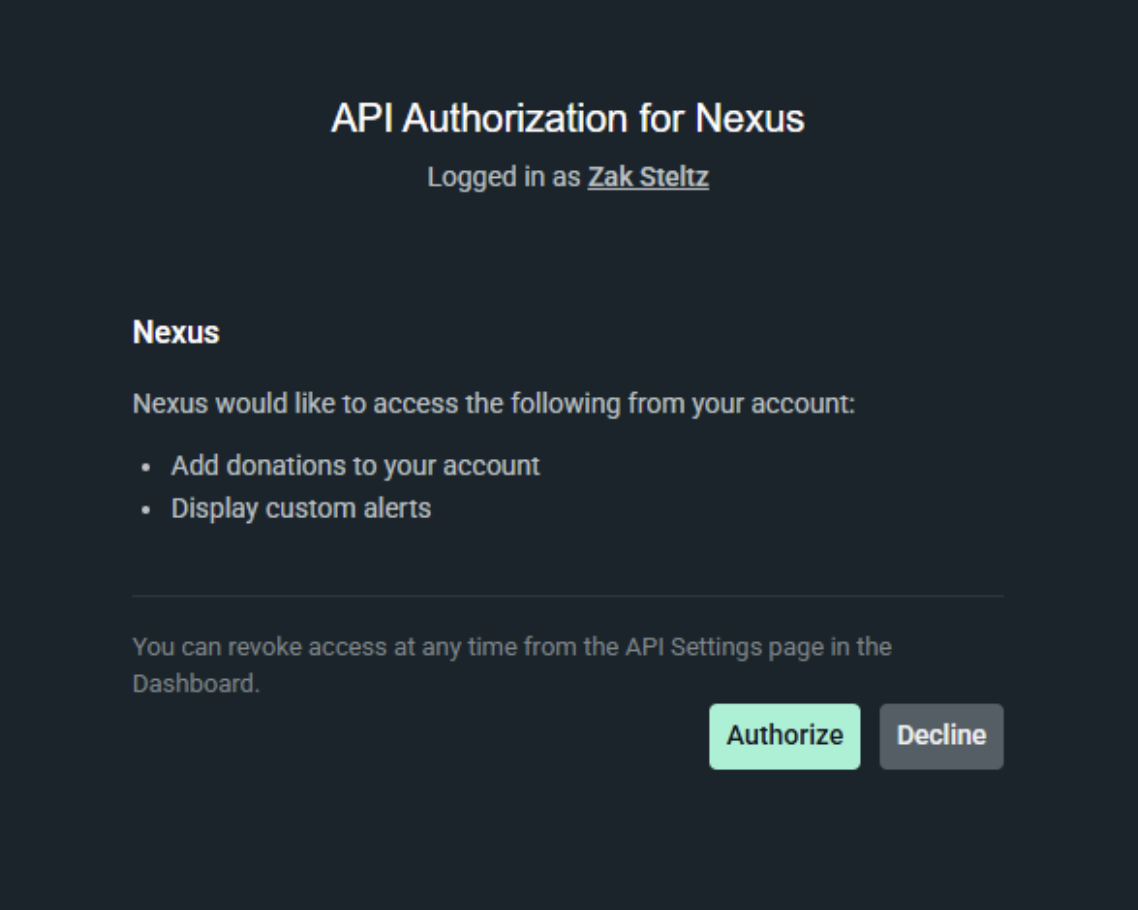Click the "Logged in as" label

503,178
